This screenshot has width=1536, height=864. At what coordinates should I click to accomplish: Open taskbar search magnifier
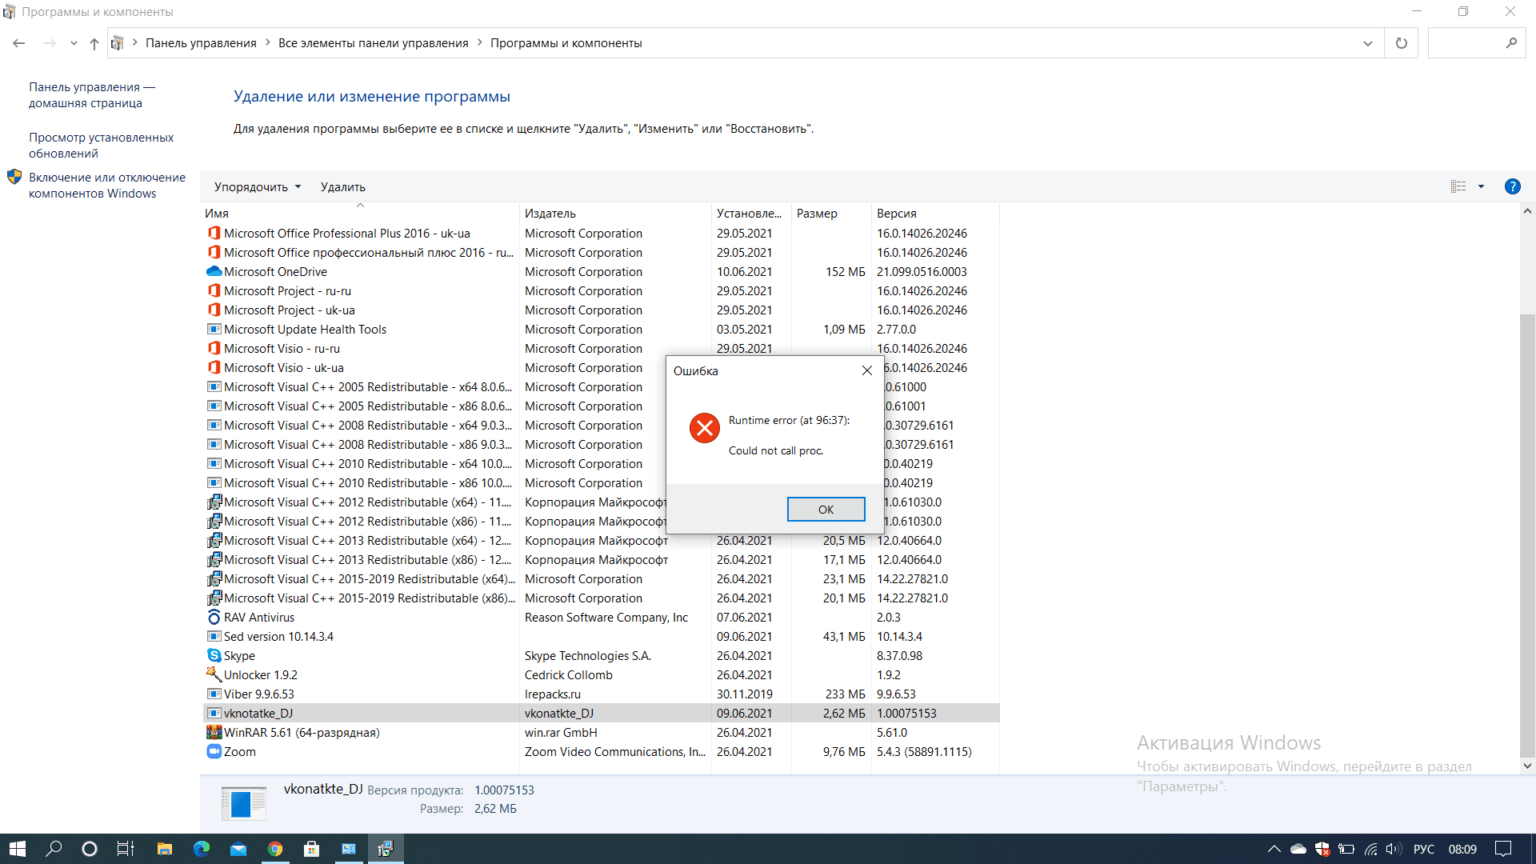click(54, 848)
